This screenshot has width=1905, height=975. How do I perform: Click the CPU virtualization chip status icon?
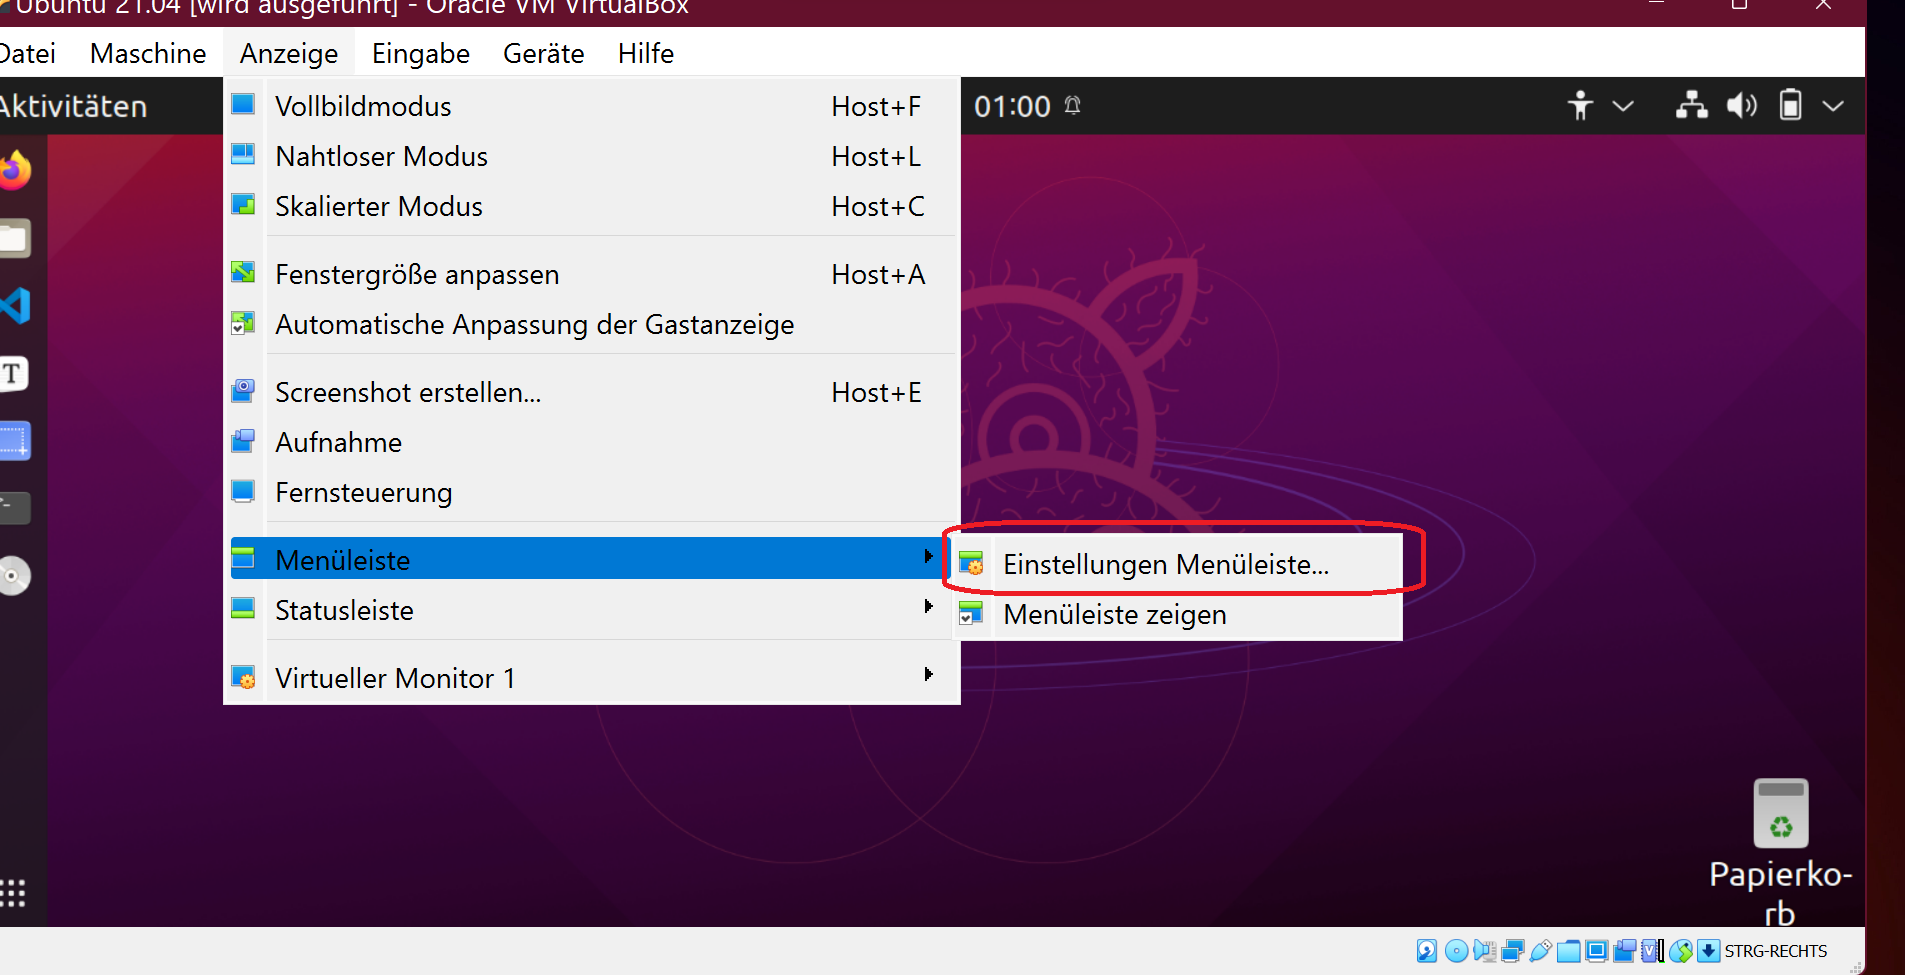click(1652, 950)
